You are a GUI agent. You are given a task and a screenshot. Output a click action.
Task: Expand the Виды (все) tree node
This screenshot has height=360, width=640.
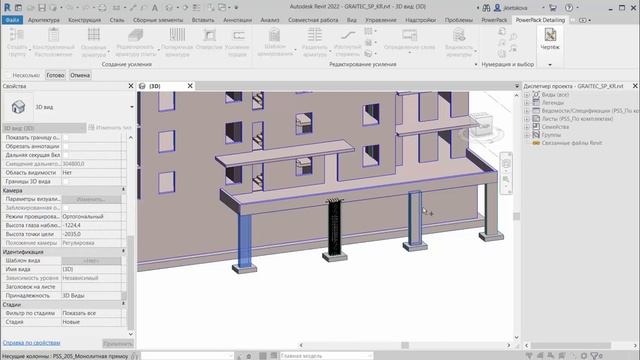[x=527, y=95]
